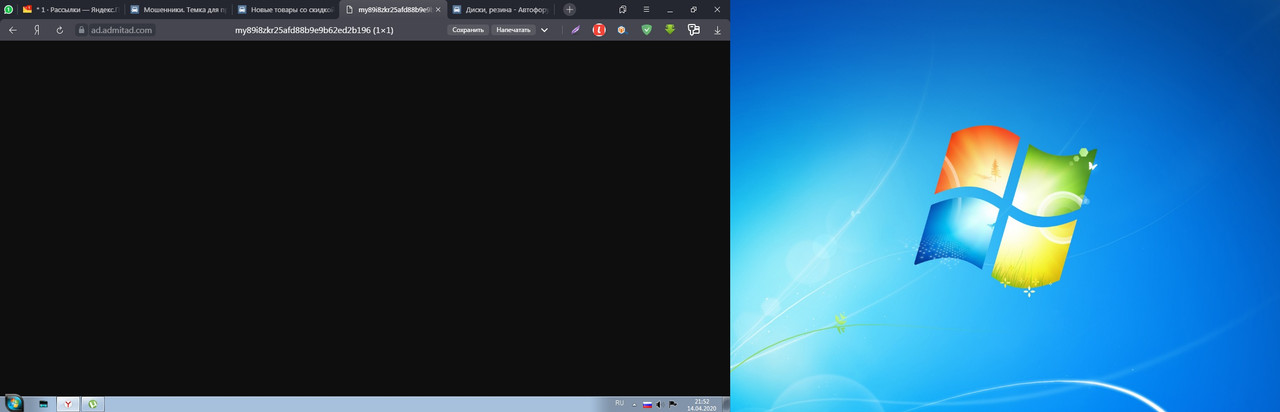Screen dimensions: 1280x412
Task: Show hidden tray icons arrow
Action: (634, 404)
